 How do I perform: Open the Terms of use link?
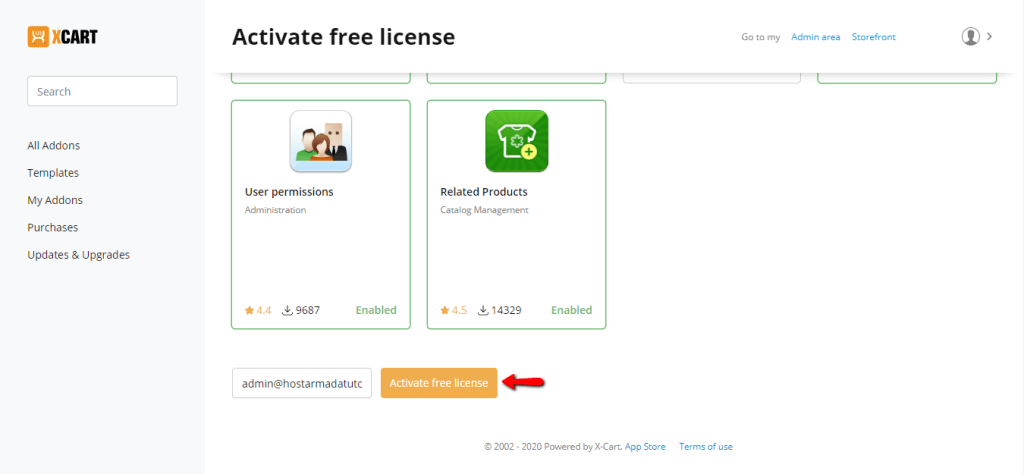click(706, 447)
